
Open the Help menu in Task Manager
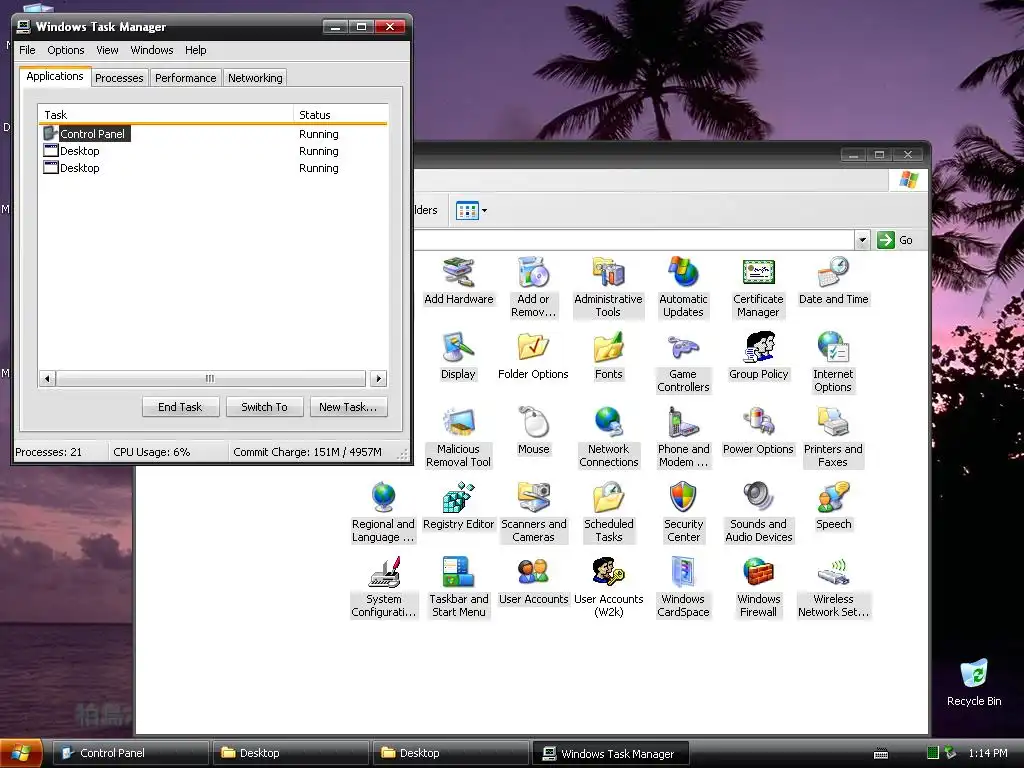pyautogui.click(x=195, y=50)
